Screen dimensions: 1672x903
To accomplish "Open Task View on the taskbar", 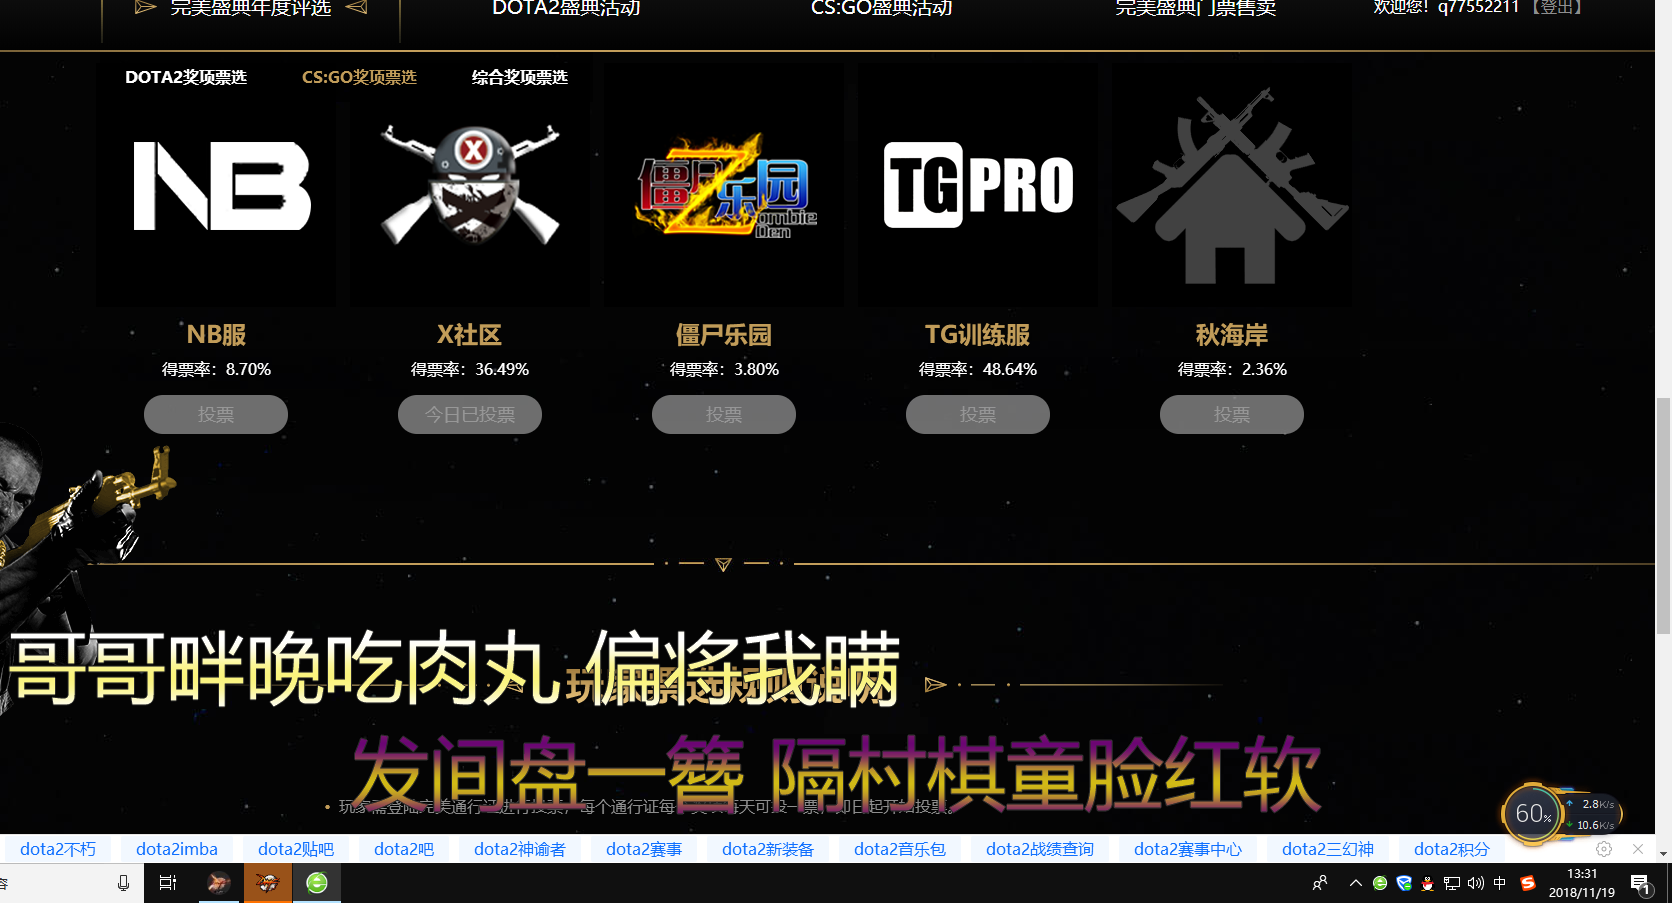I will click(x=168, y=883).
